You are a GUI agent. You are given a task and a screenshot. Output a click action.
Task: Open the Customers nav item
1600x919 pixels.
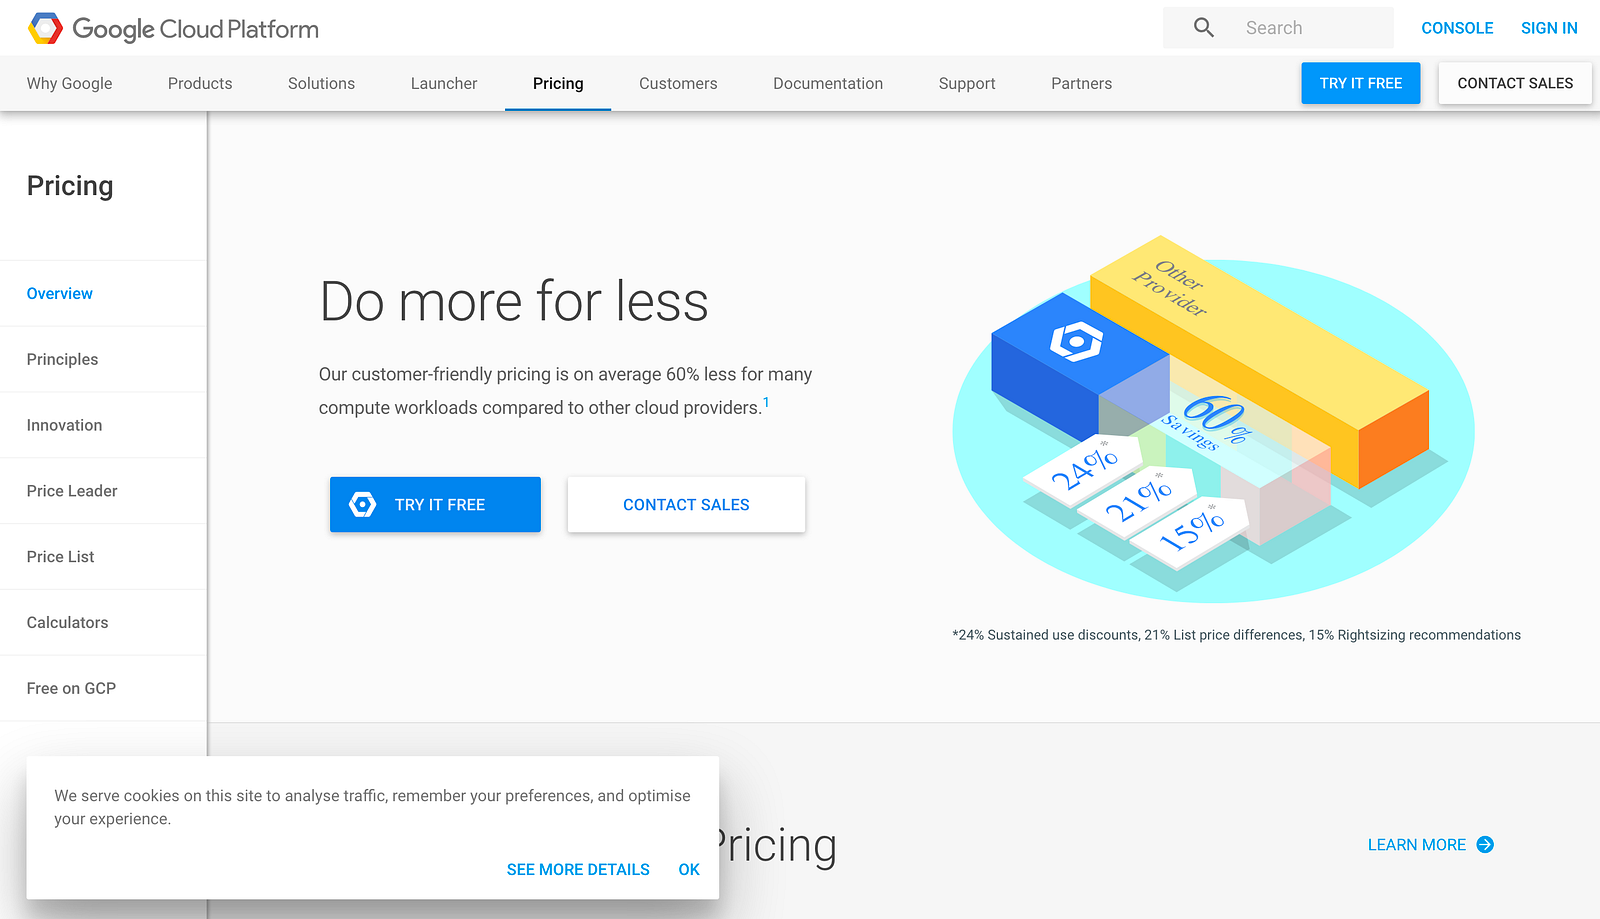[x=678, y=83]
